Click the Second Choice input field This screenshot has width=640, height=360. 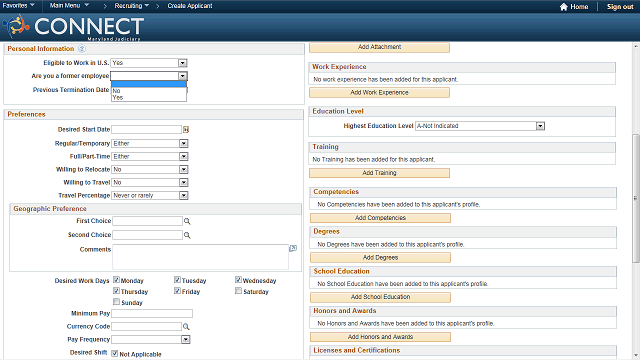[147, 235]
